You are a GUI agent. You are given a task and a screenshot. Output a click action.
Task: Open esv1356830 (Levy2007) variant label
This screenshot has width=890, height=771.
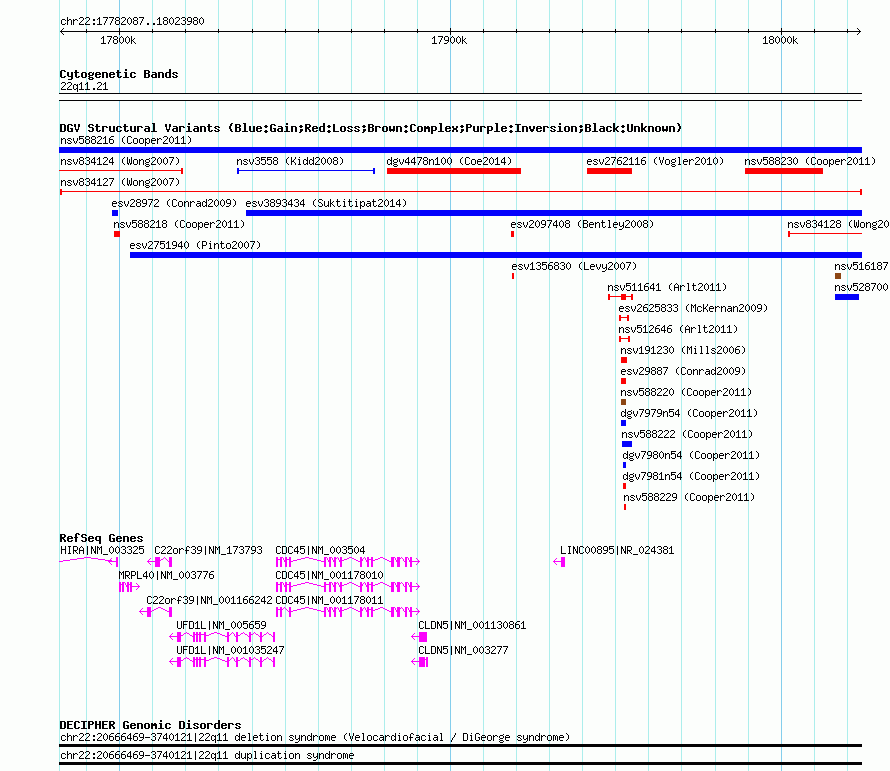(574, 266)
